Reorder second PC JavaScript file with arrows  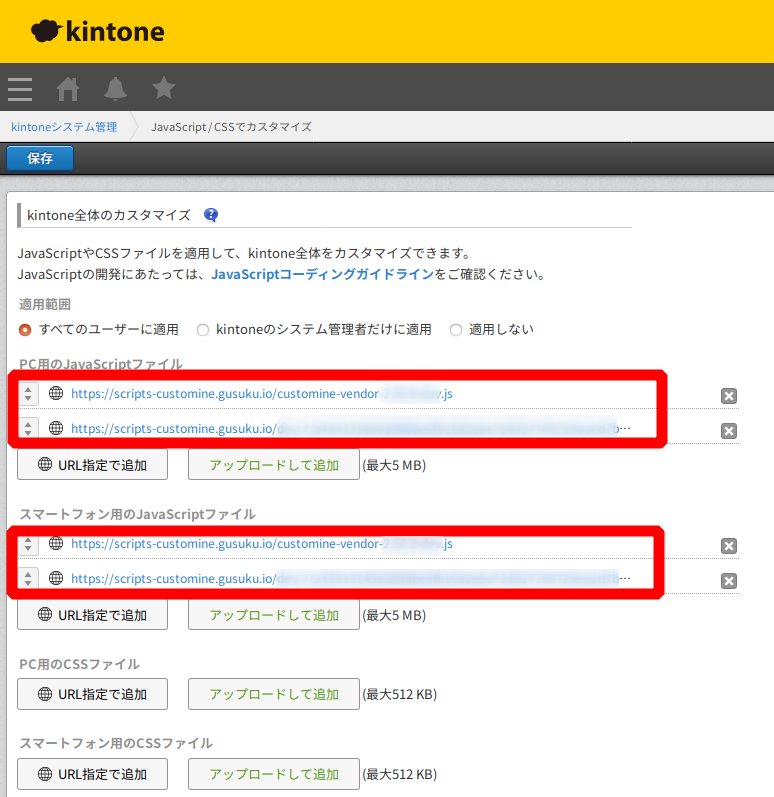[28, 428]
